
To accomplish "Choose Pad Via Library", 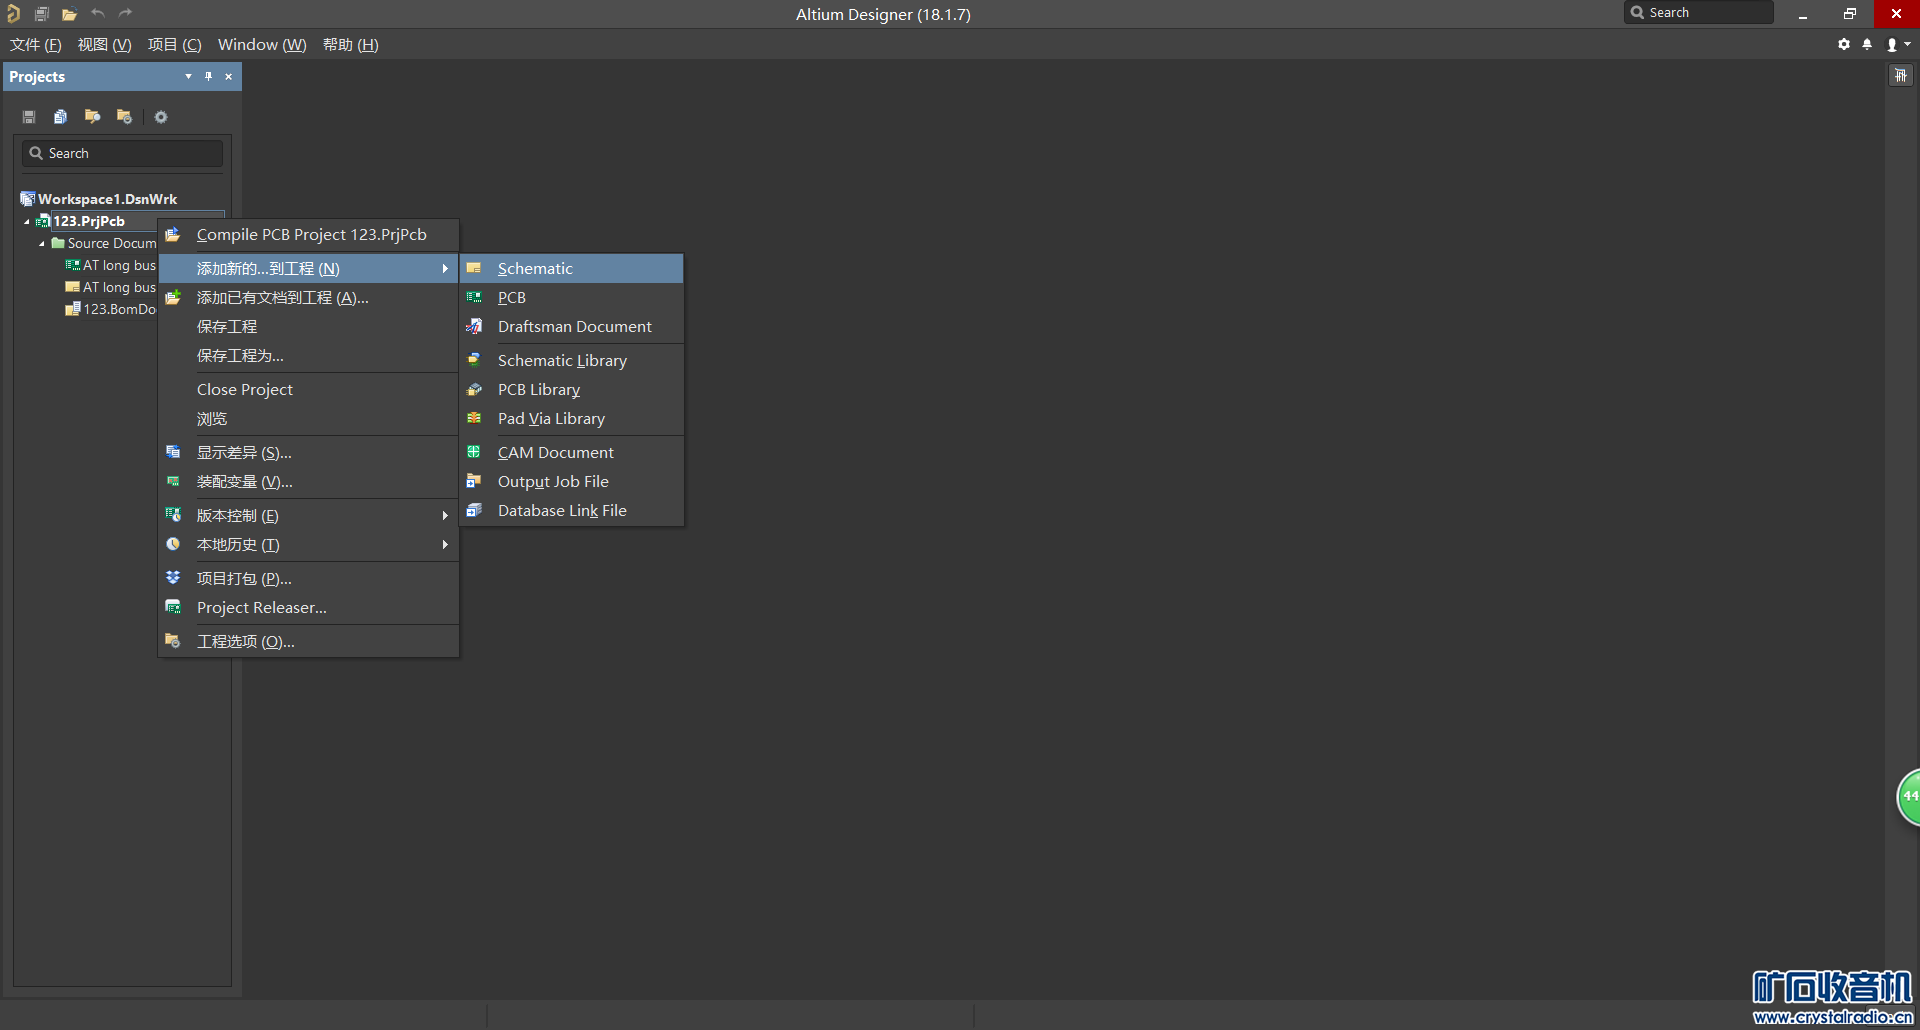I will point(572,418).
